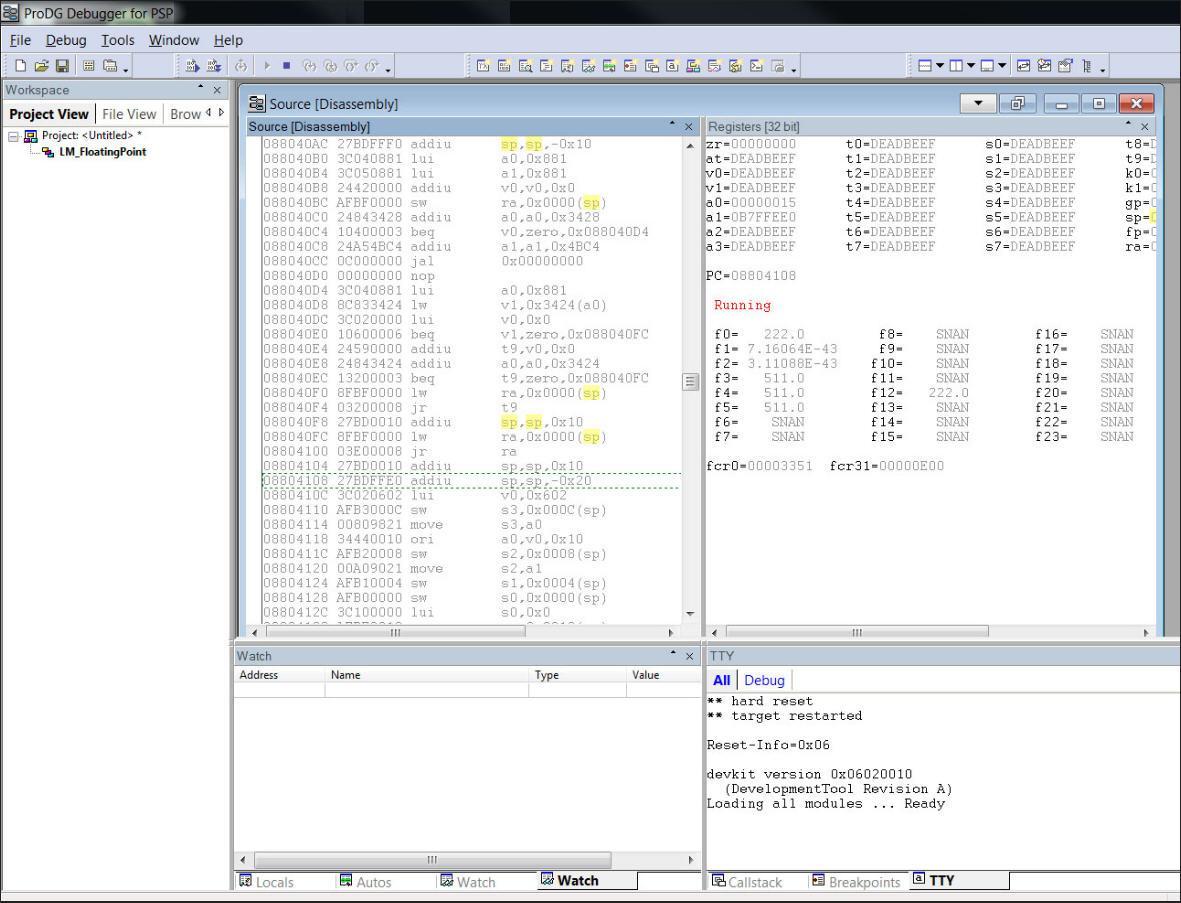Click the split vertical pane layout icon
This screenshot has width=1181, height=903.
point(954,66)
